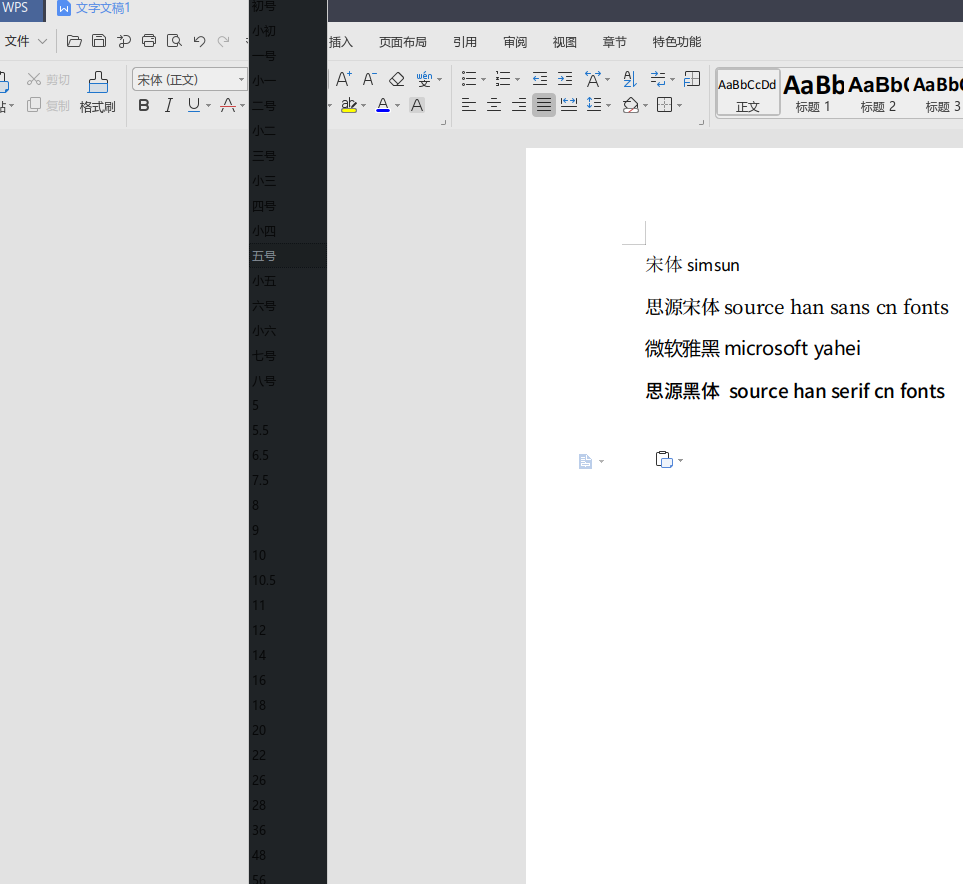Click the yellow text highlight color
Image resolution: width=963 pixels, height=884 pixels.
tap(349, 105)
